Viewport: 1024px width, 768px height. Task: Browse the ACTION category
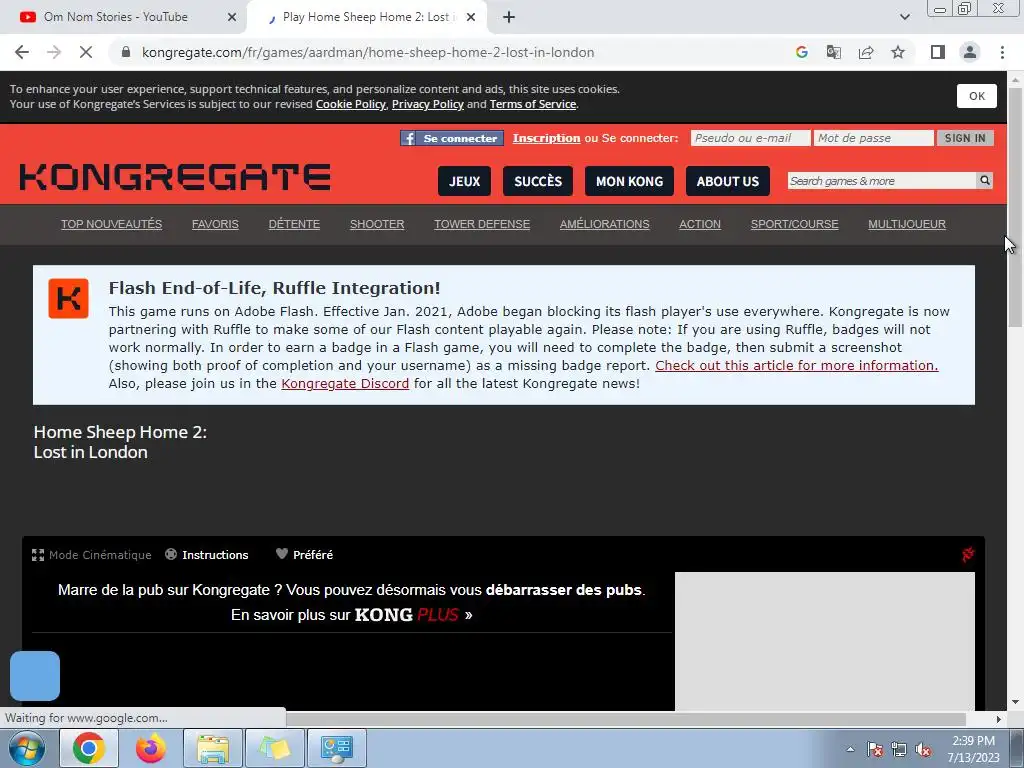pos(699,224)
